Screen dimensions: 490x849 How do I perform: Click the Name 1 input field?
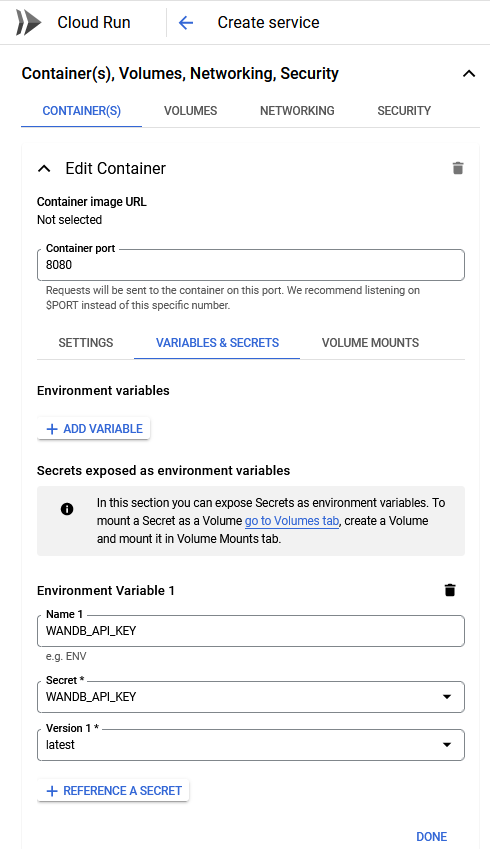click(251, 631)
